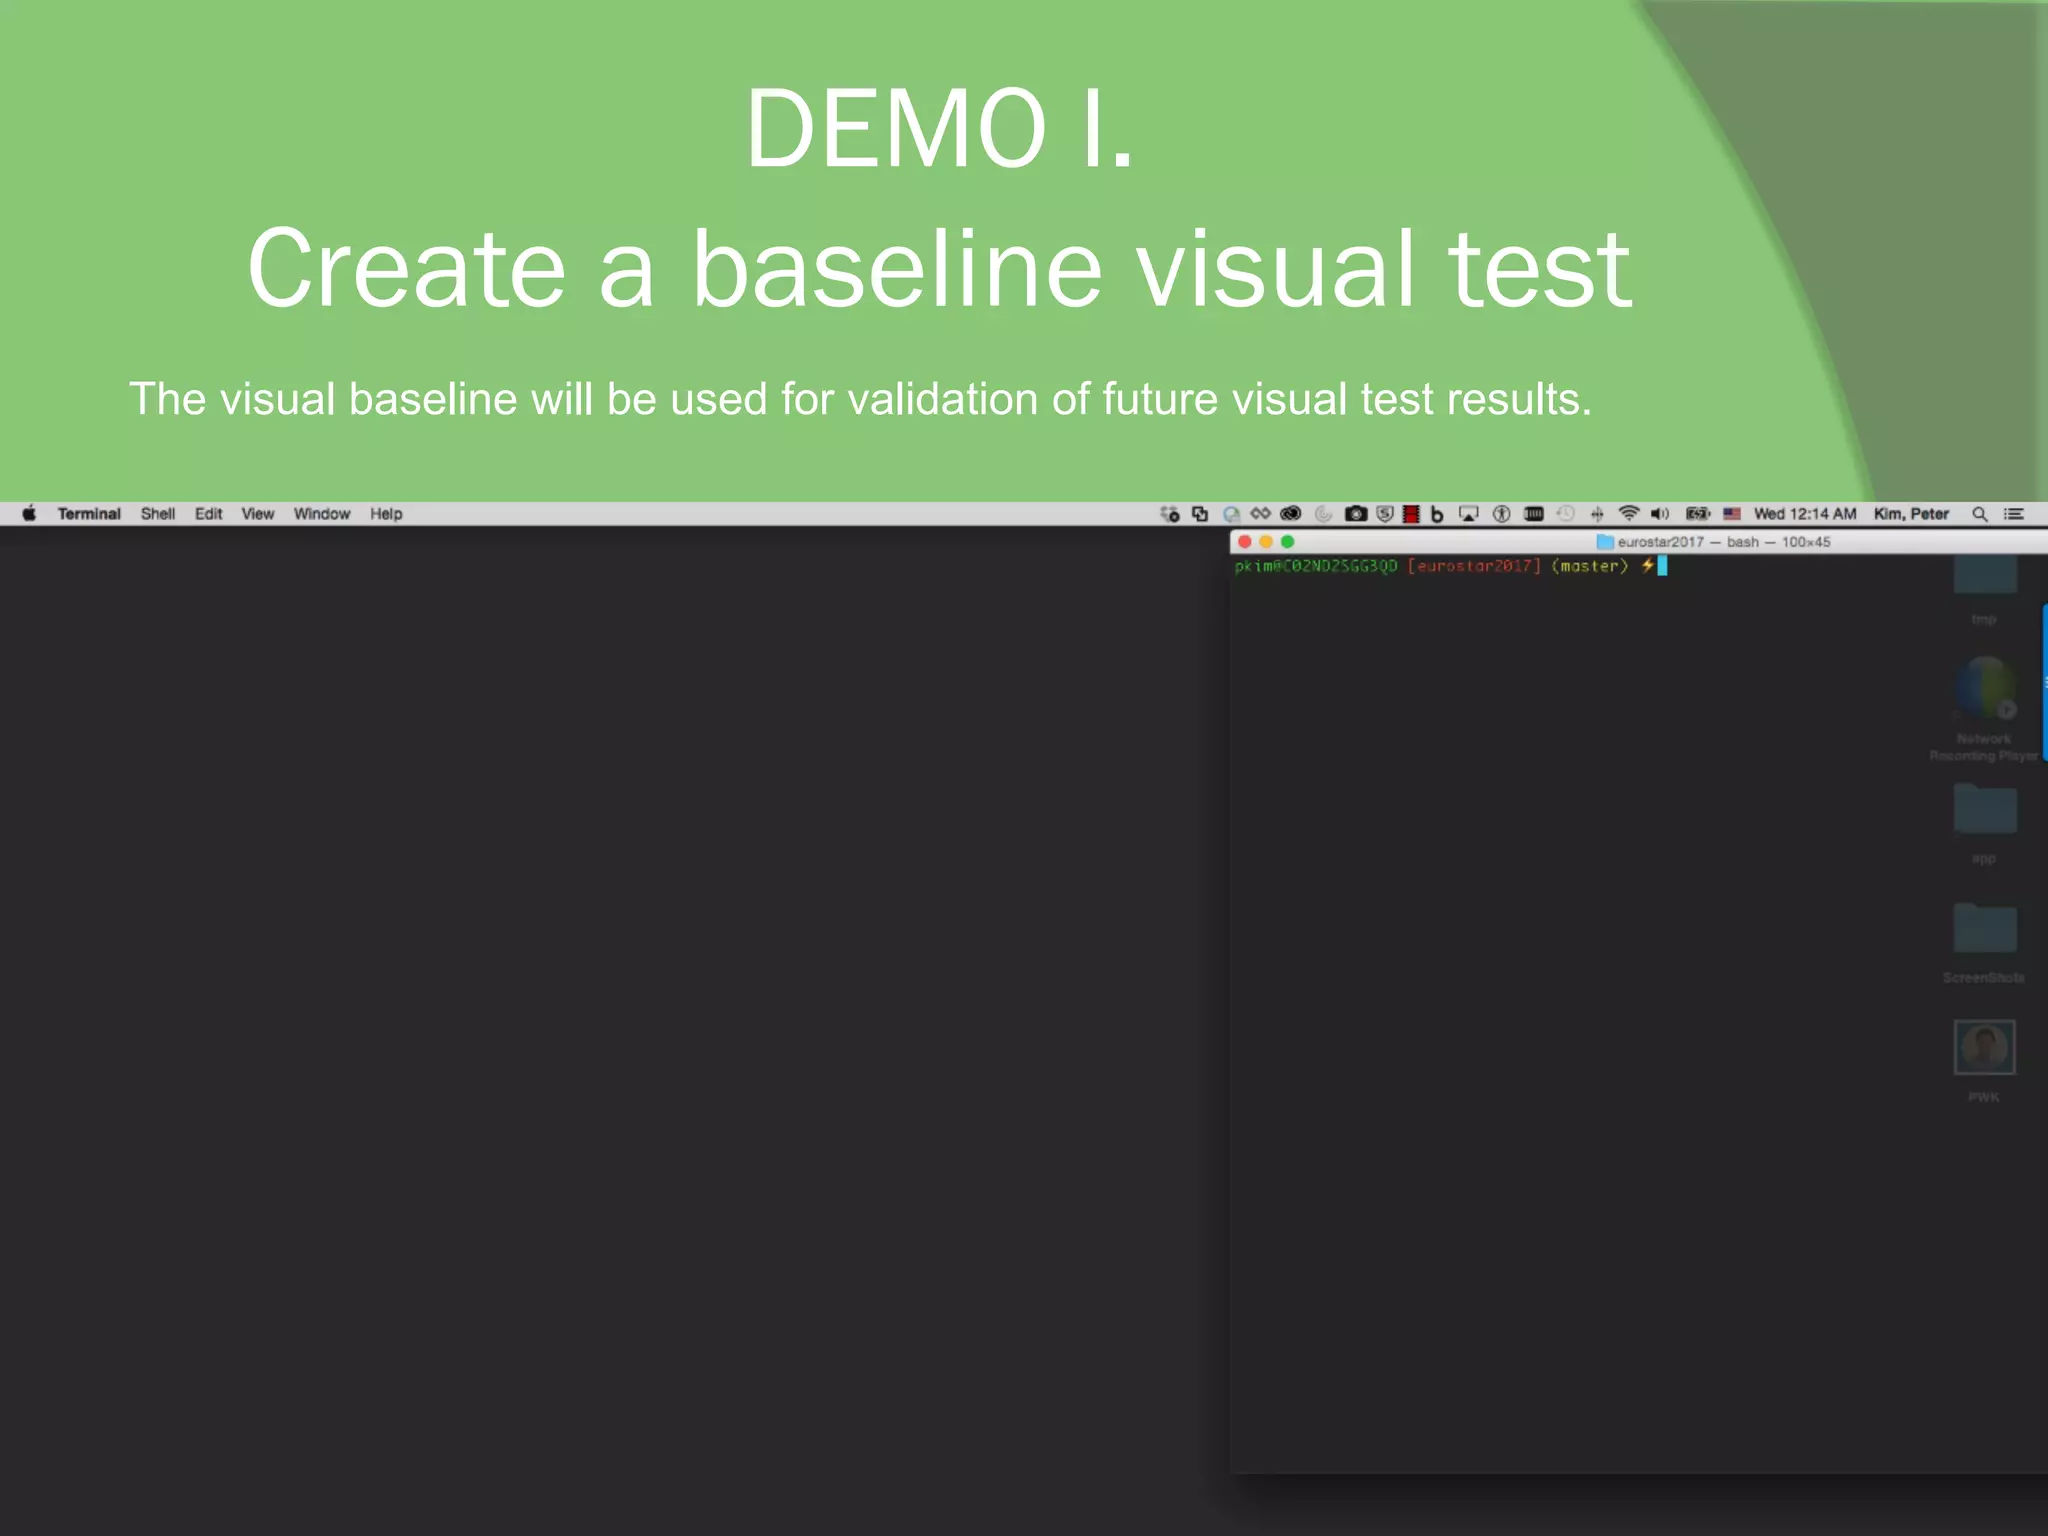Click the memory chip menu bar icon
The image size is (2048, 1536).
(x=1533, y=513)
